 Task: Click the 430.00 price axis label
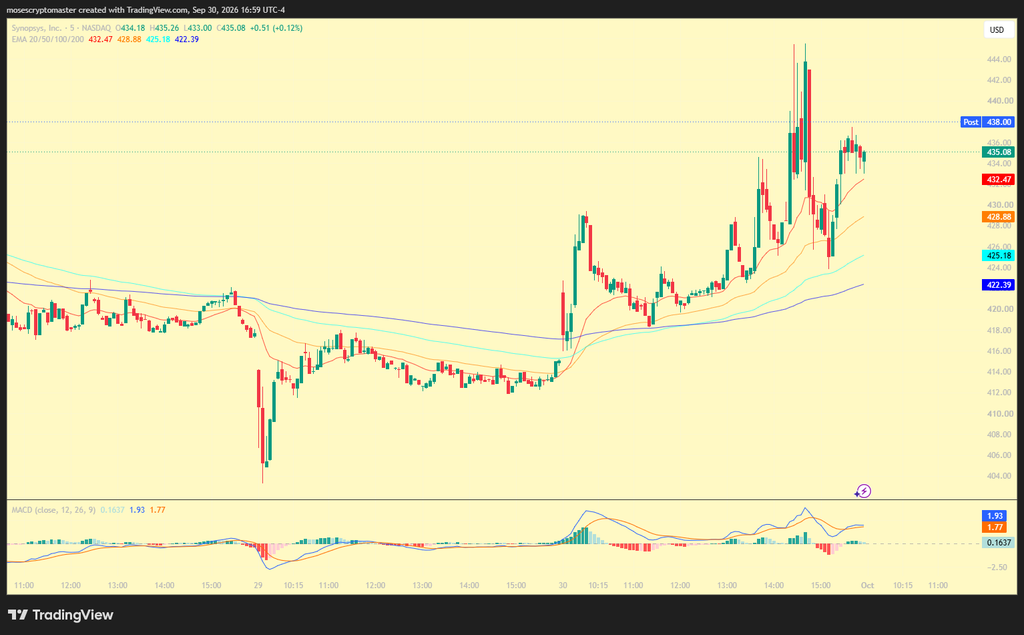(x=1000, y=205)
